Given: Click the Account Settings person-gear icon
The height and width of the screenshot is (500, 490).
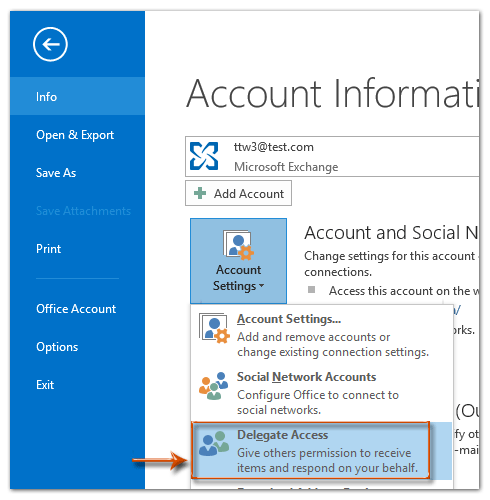Looking at the screenshot, I should pos(238,245).
